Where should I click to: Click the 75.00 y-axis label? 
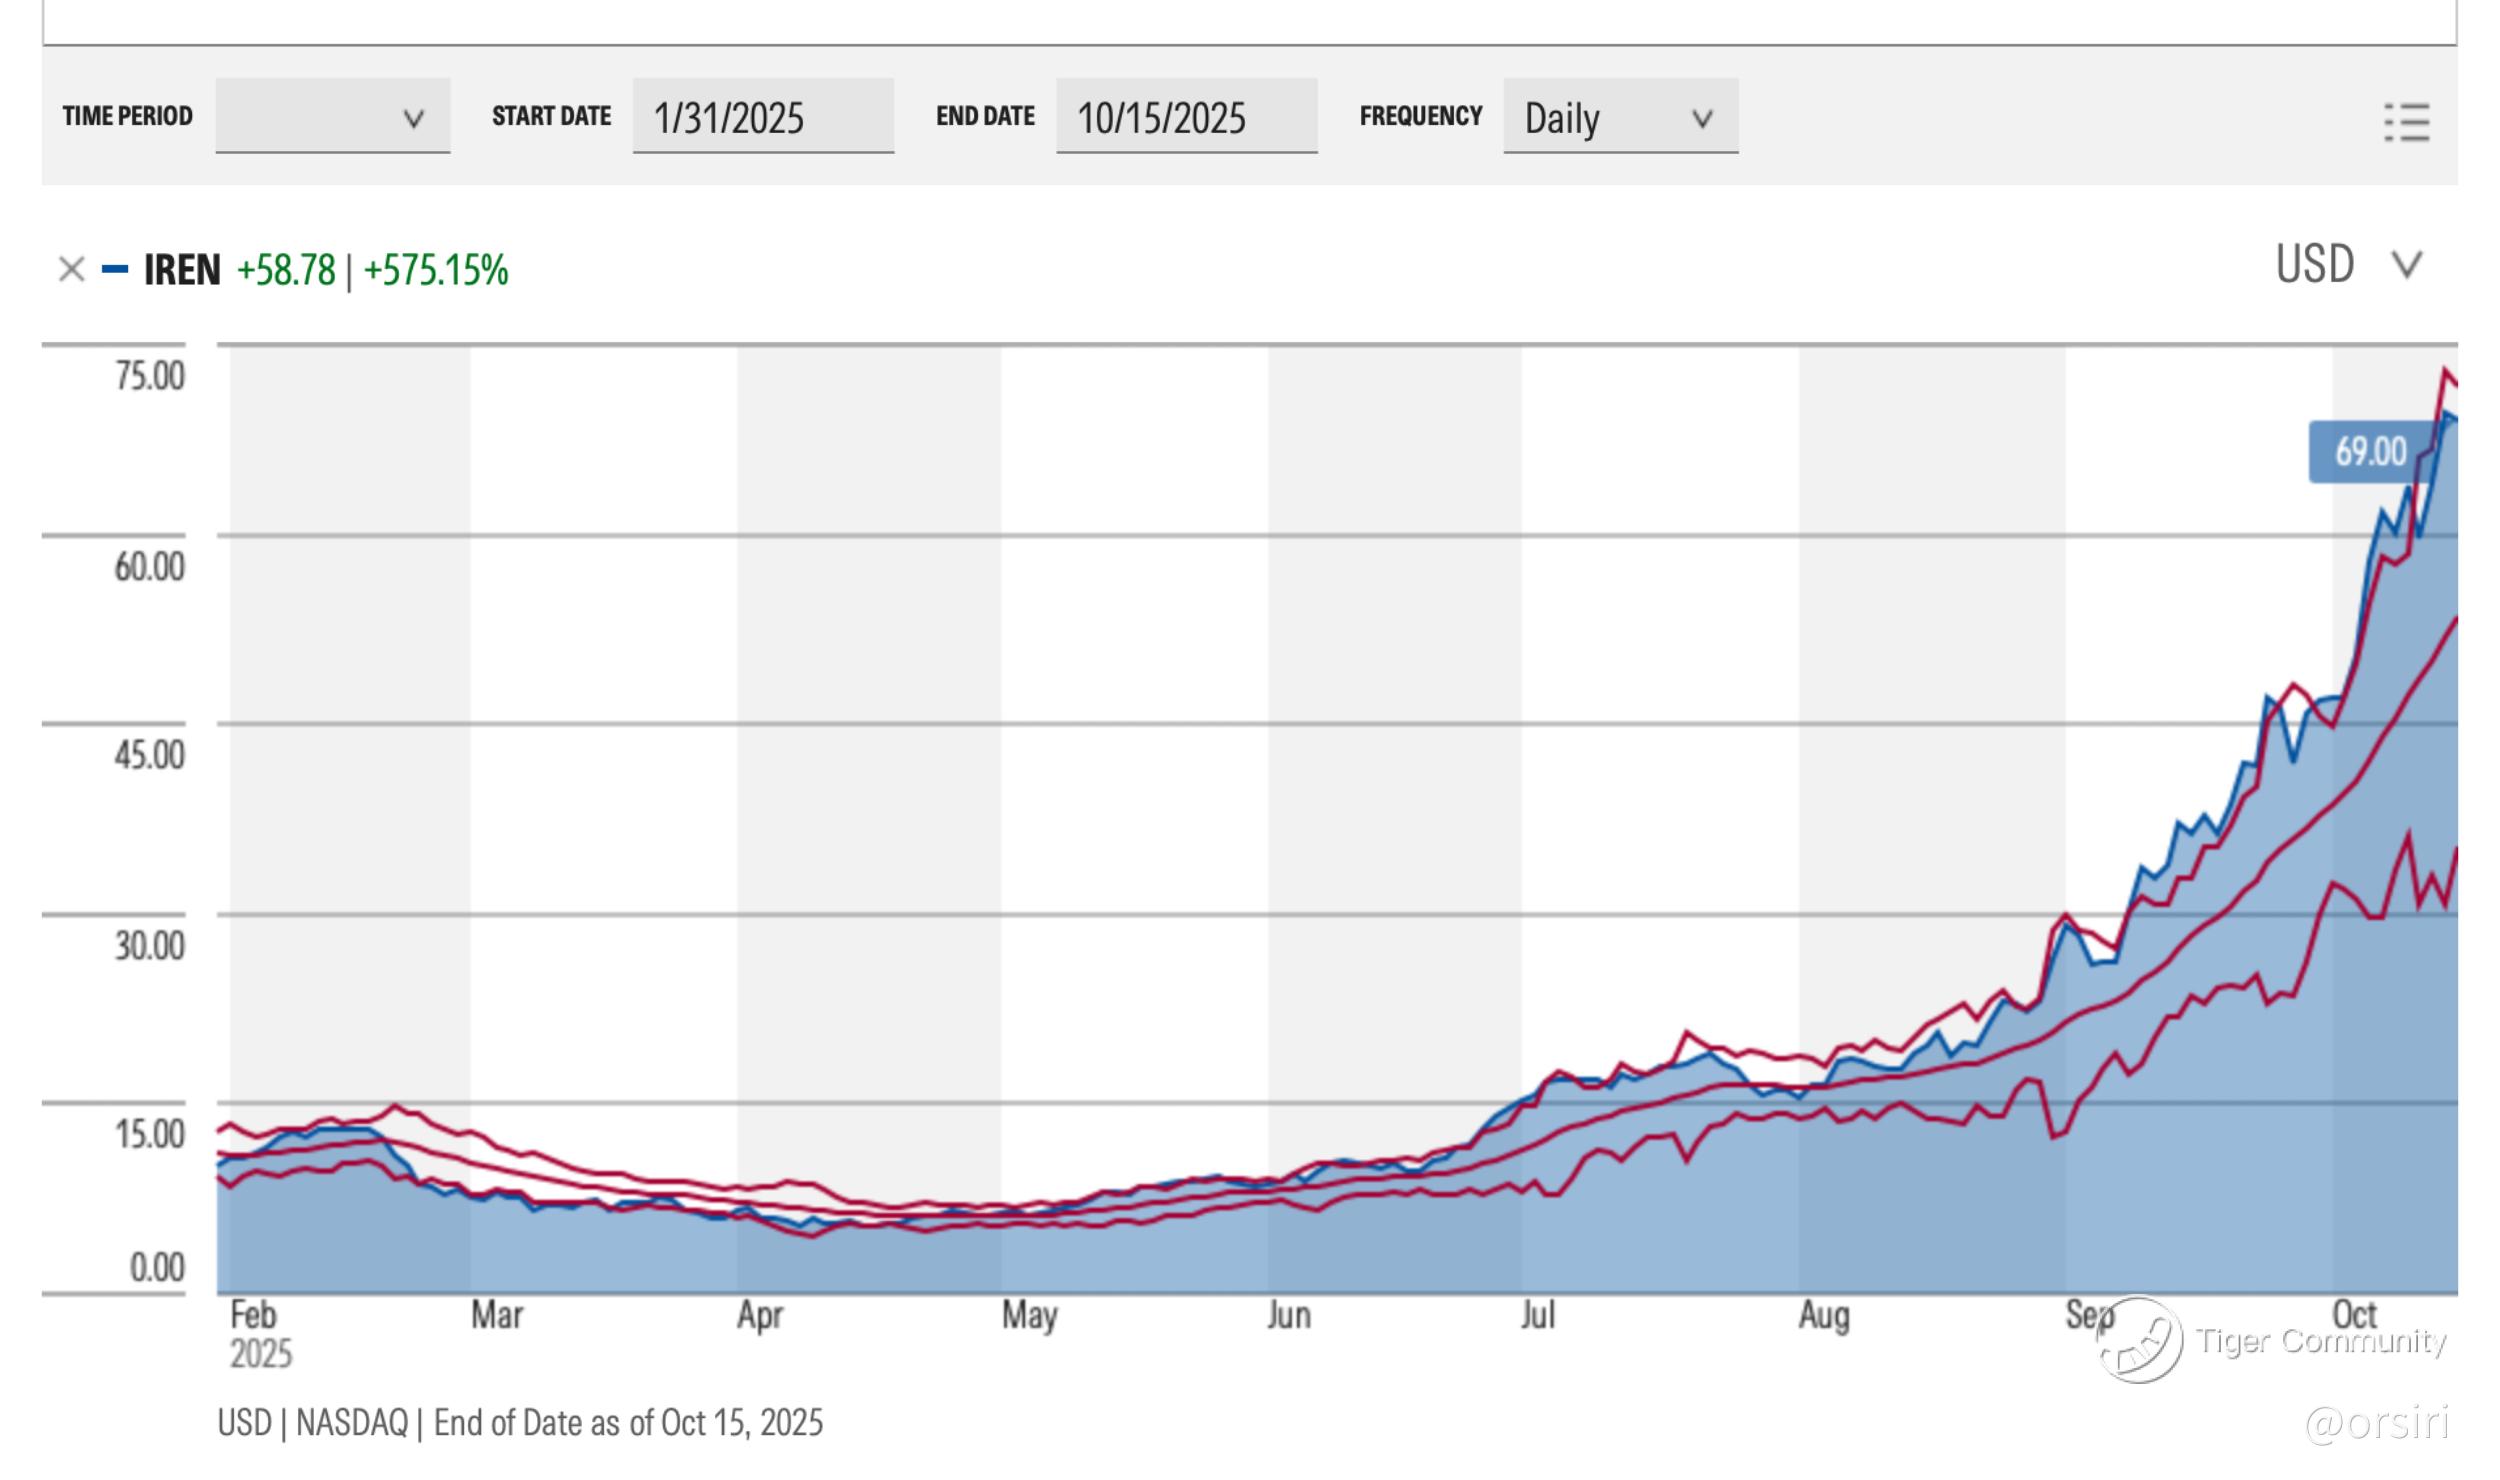click(x=150, y=377)
